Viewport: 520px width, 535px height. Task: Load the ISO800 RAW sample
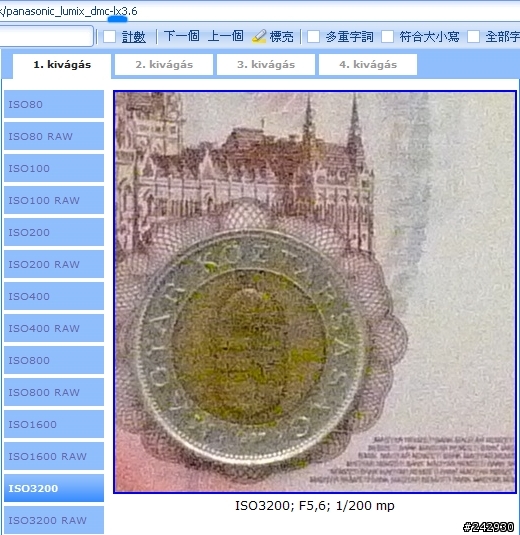point(54,392)
